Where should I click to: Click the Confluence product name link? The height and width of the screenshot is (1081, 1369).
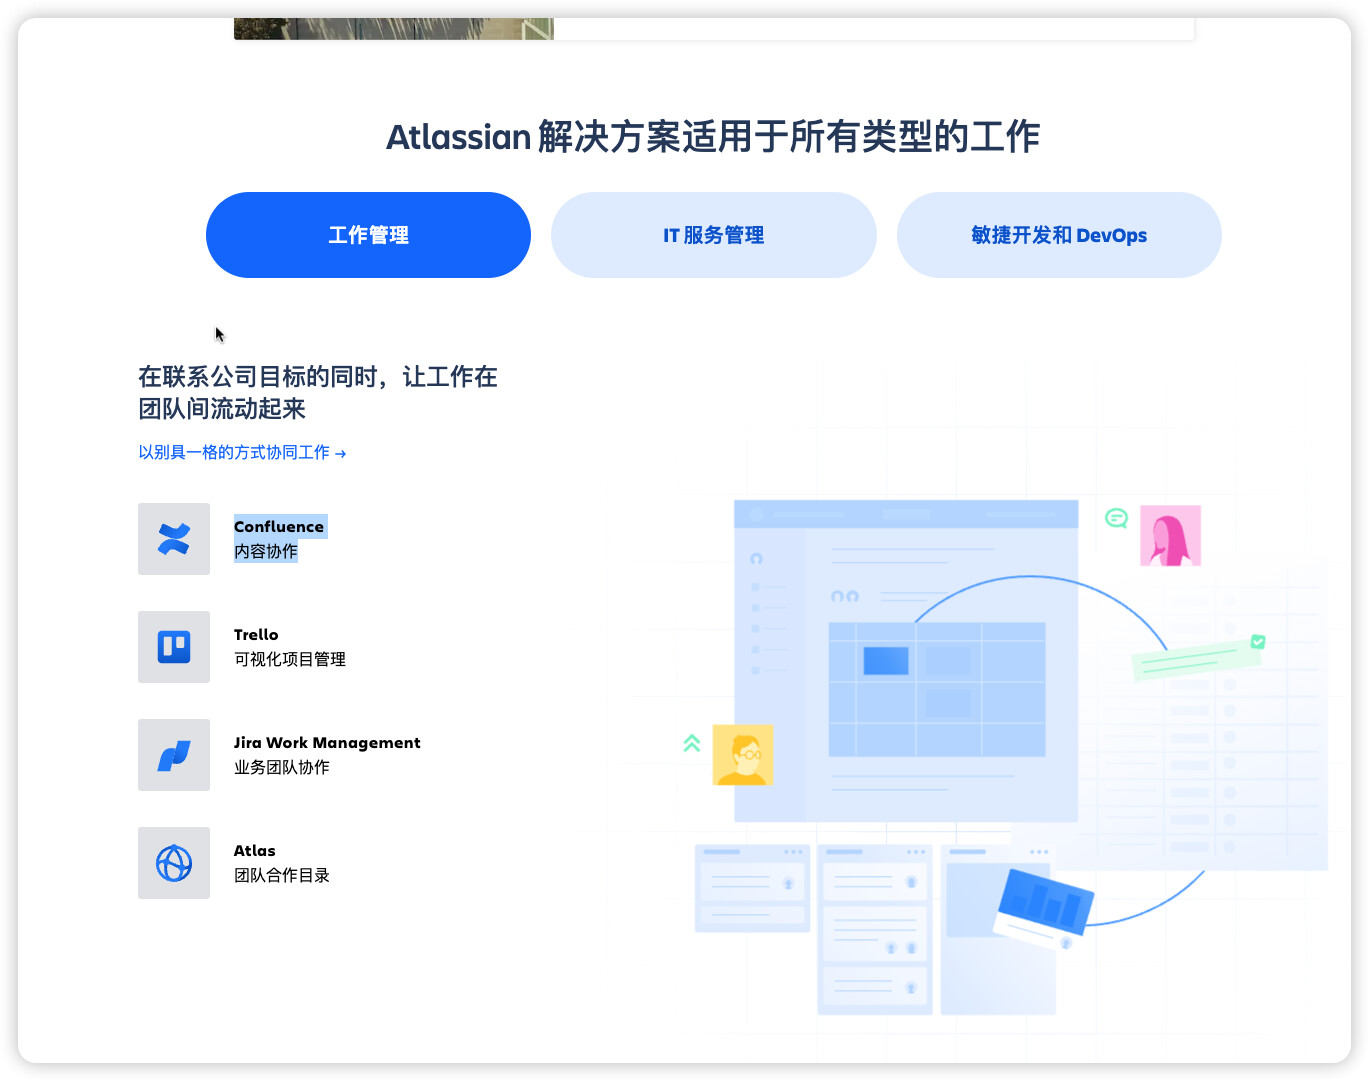pyautogui.click(x=279, y=526)
